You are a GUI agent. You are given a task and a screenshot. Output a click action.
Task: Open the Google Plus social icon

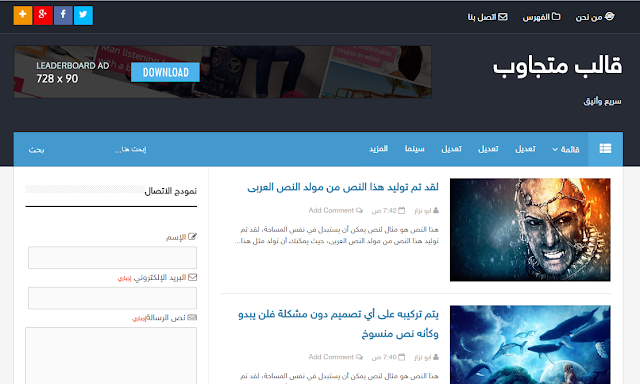(x=43, y=16)
